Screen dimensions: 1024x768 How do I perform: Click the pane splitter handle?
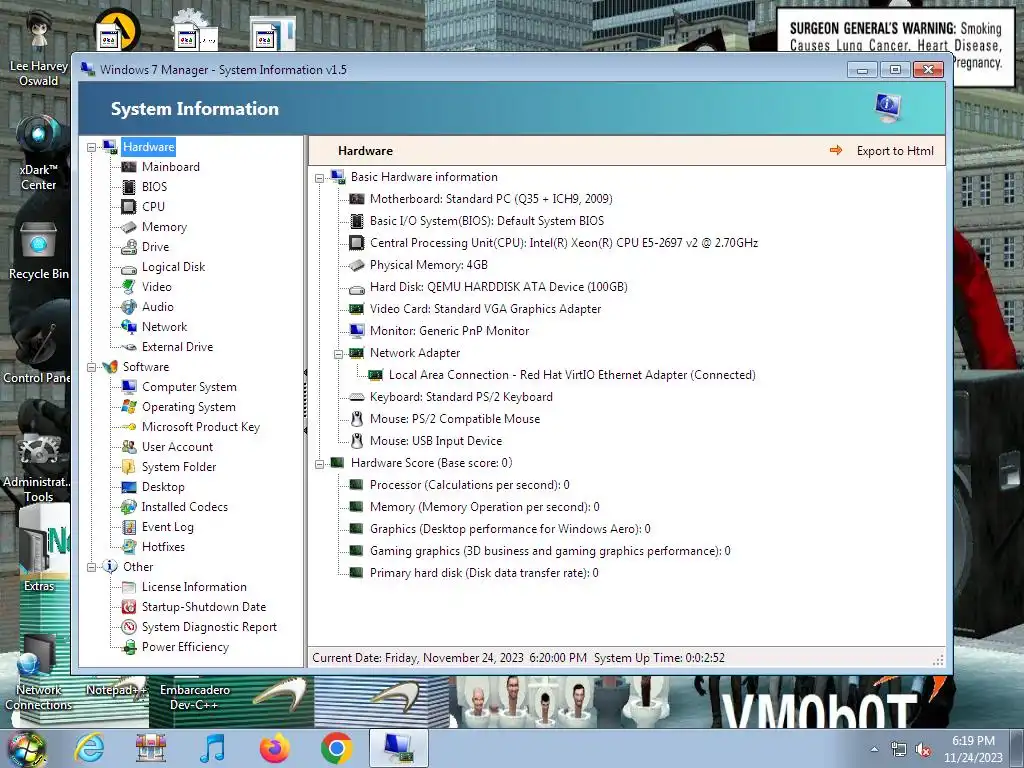305,401
